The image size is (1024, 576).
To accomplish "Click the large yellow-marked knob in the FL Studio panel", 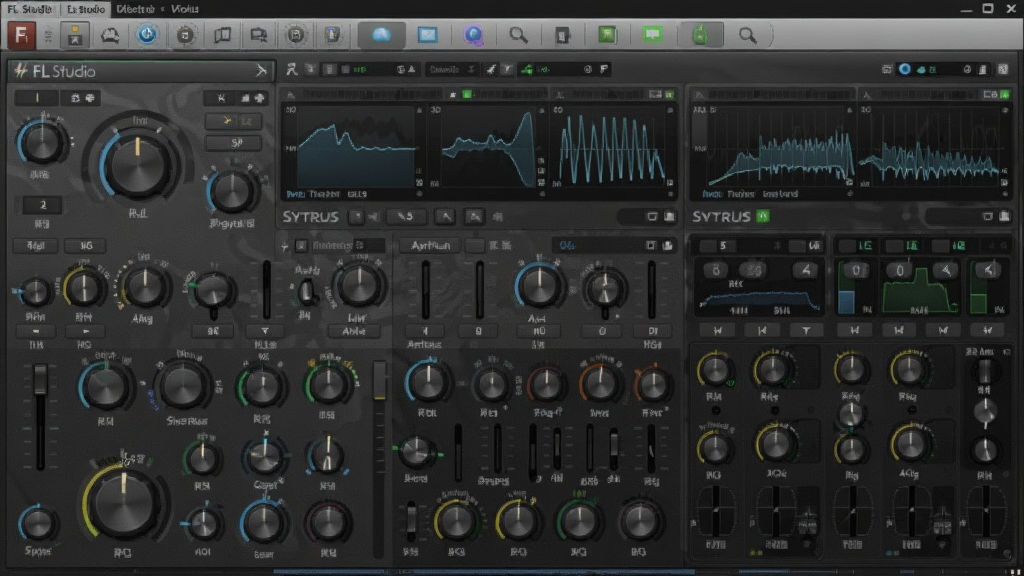I will pos(124,502).
